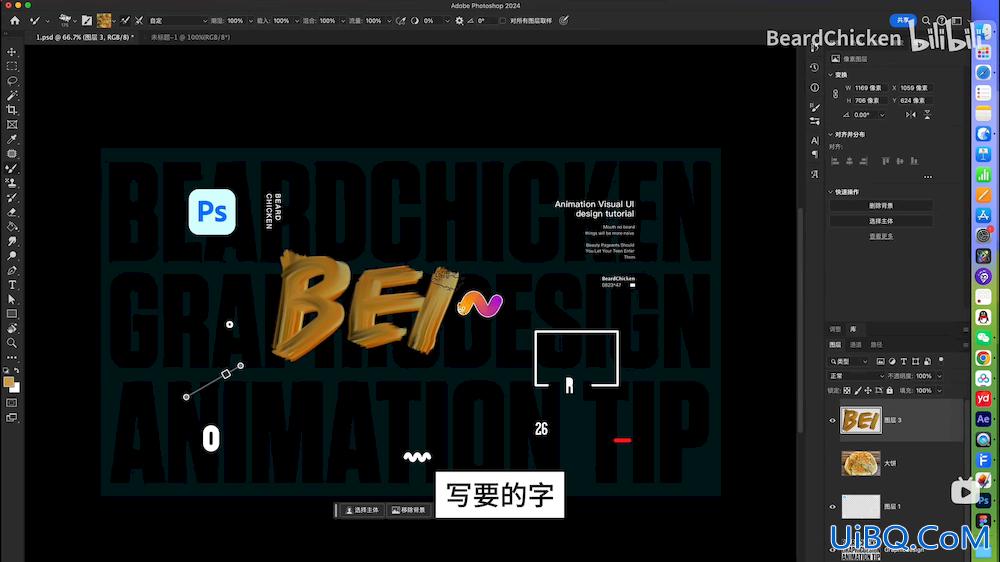Align top edges in Properties panel
Viewport: 1000px width, 562px height.
tap(885, 161)
